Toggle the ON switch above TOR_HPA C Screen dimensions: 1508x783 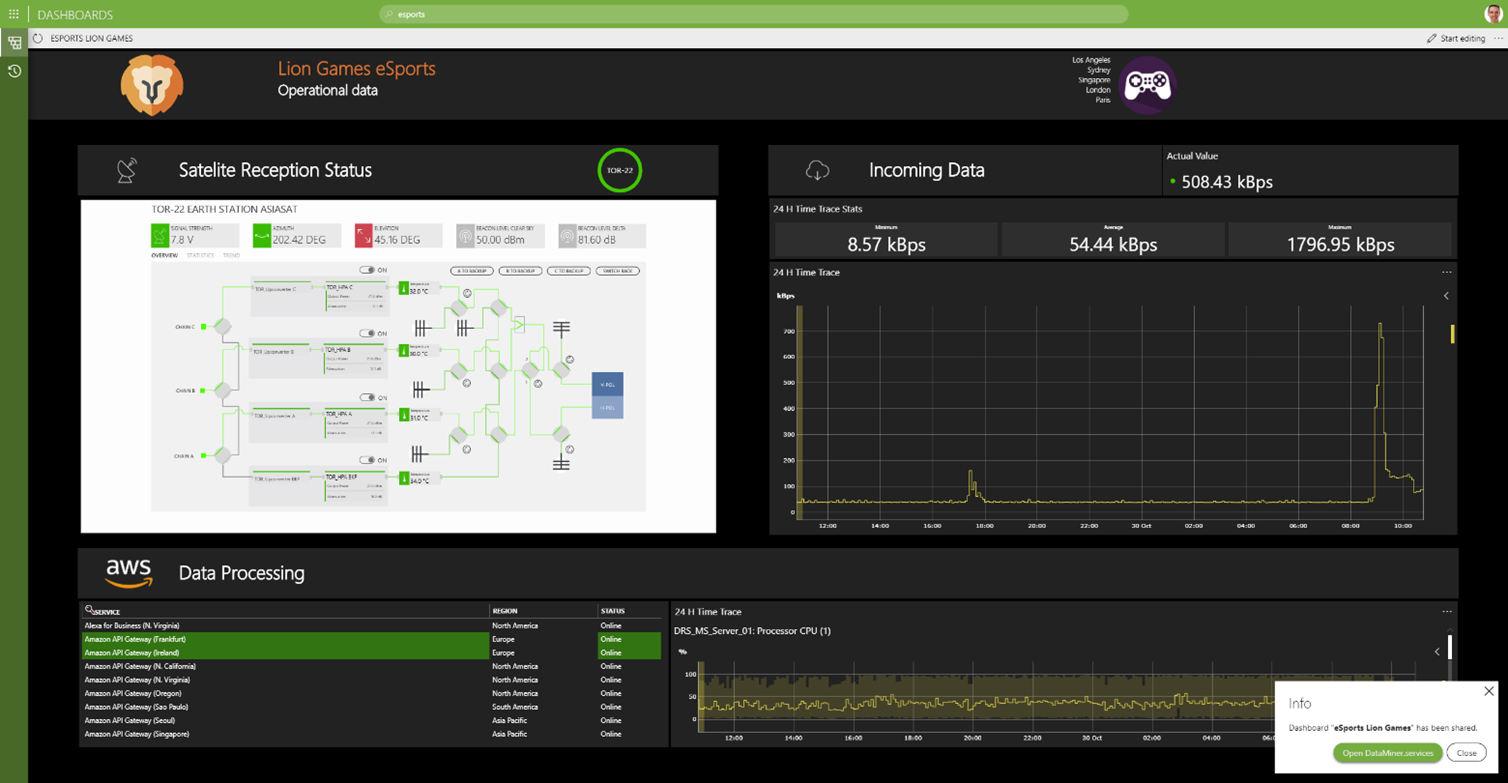(x=367, y=270)
